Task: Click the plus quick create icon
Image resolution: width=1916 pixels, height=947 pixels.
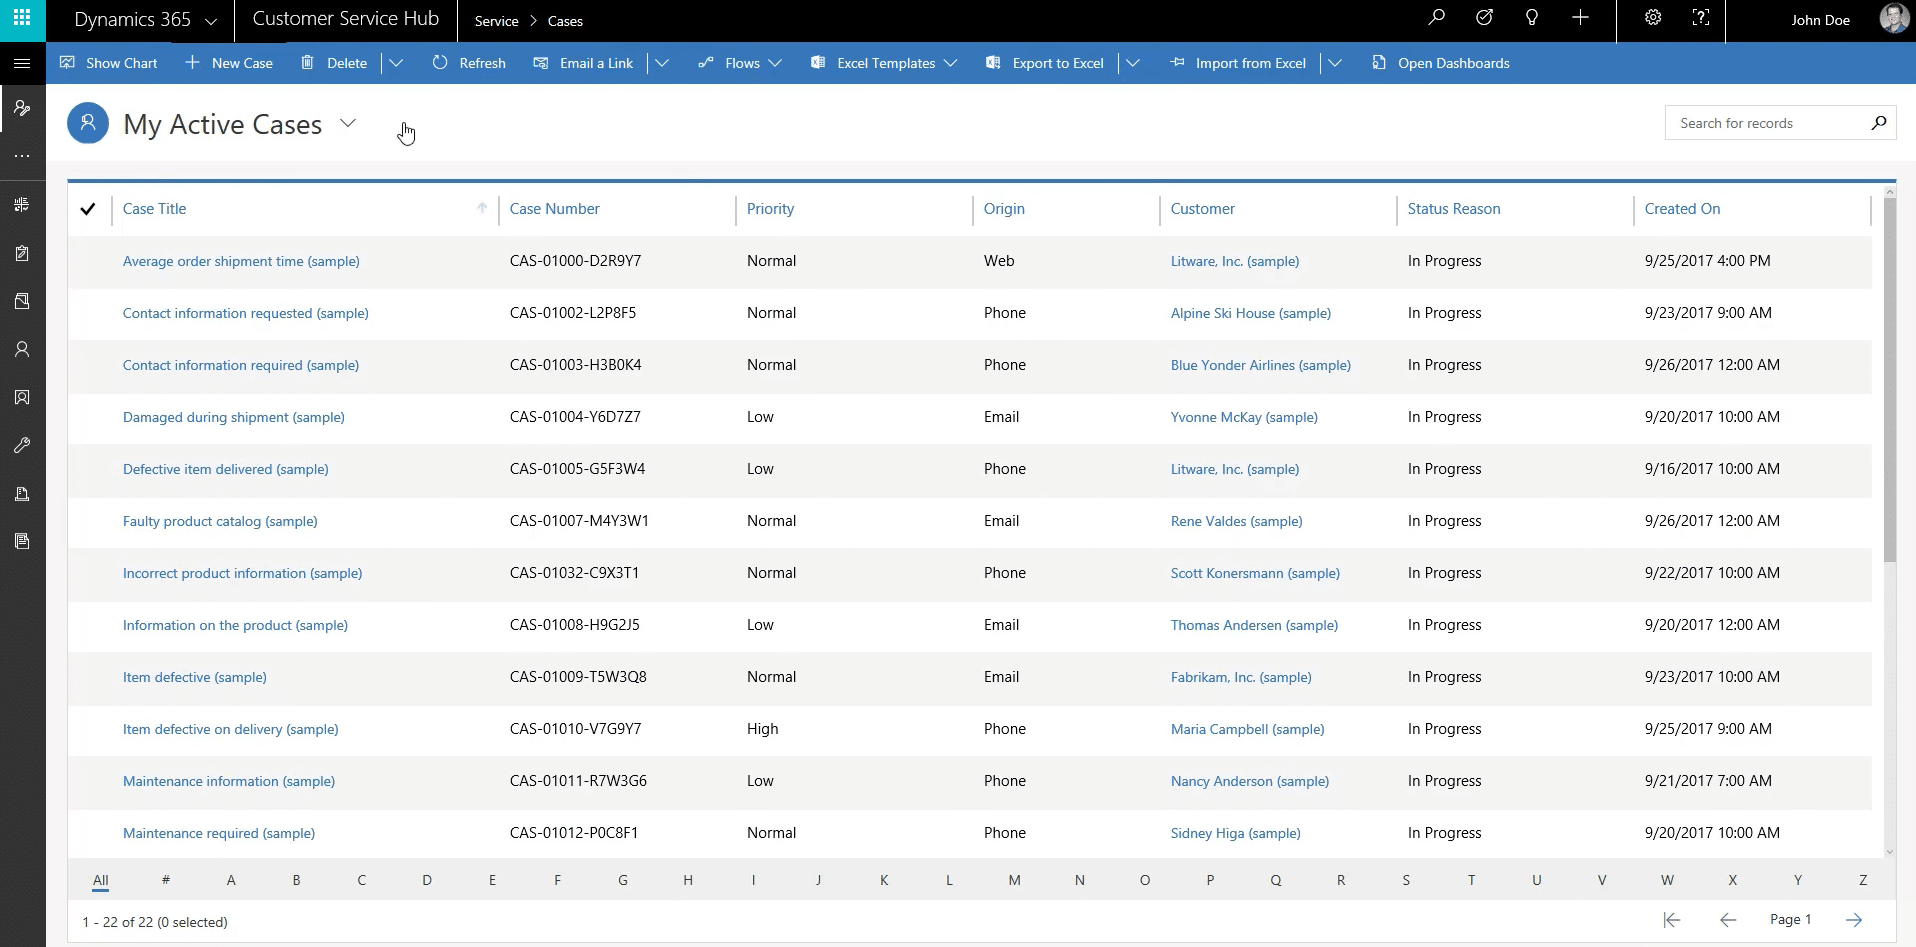Action: click(1580, 18)
